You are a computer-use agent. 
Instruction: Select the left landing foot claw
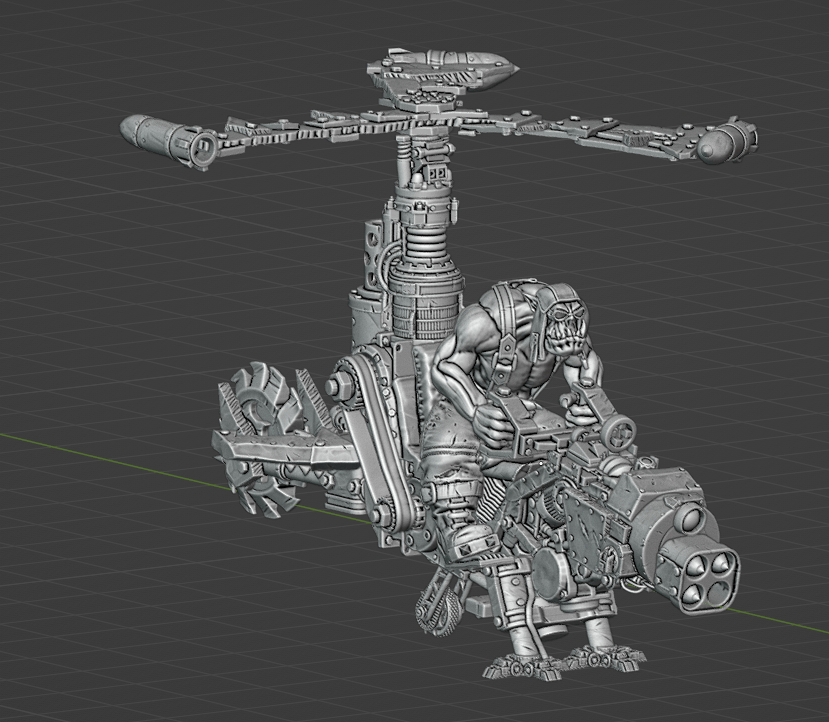click(515, 666)
